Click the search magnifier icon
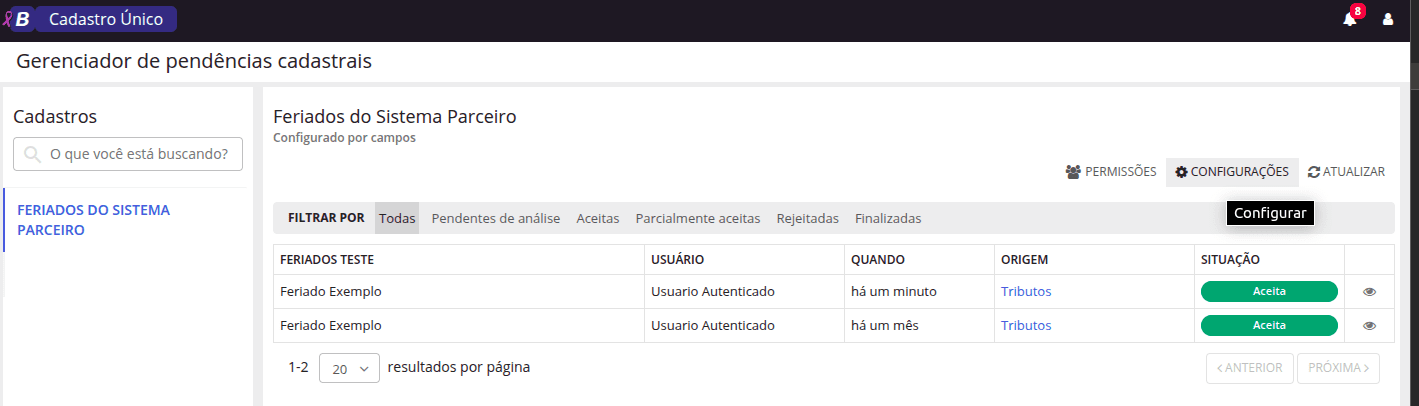Image resolution: width=1419 pixels, height=406 pixels. [x=33, y=154]
